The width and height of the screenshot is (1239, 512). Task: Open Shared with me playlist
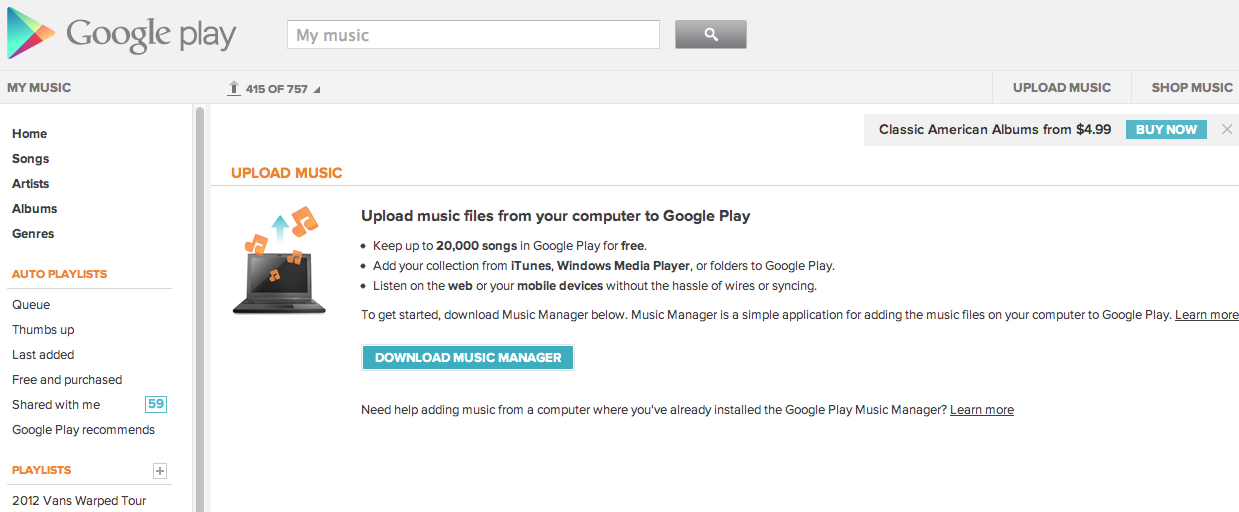(x=56, y=405)
